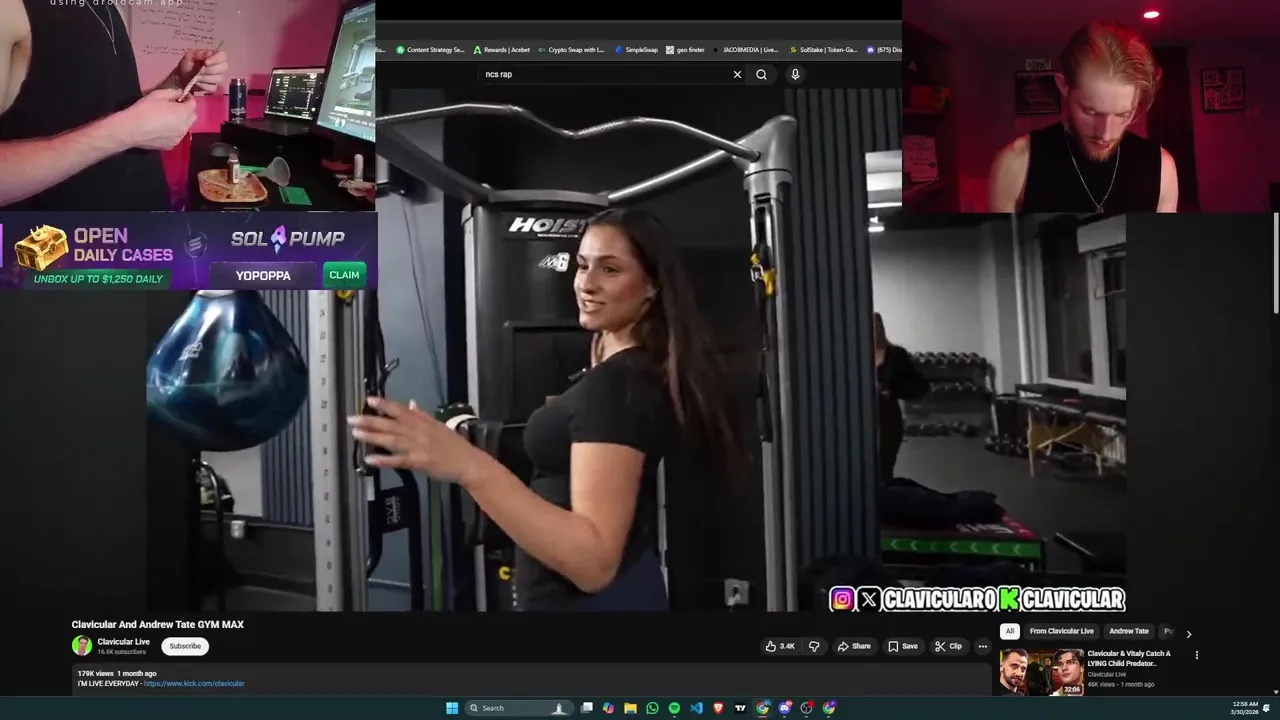The width and height of the screenshot is (1280, 720).
Task: Open TradingView from the taskbar
Action: (x=740, y=708)
